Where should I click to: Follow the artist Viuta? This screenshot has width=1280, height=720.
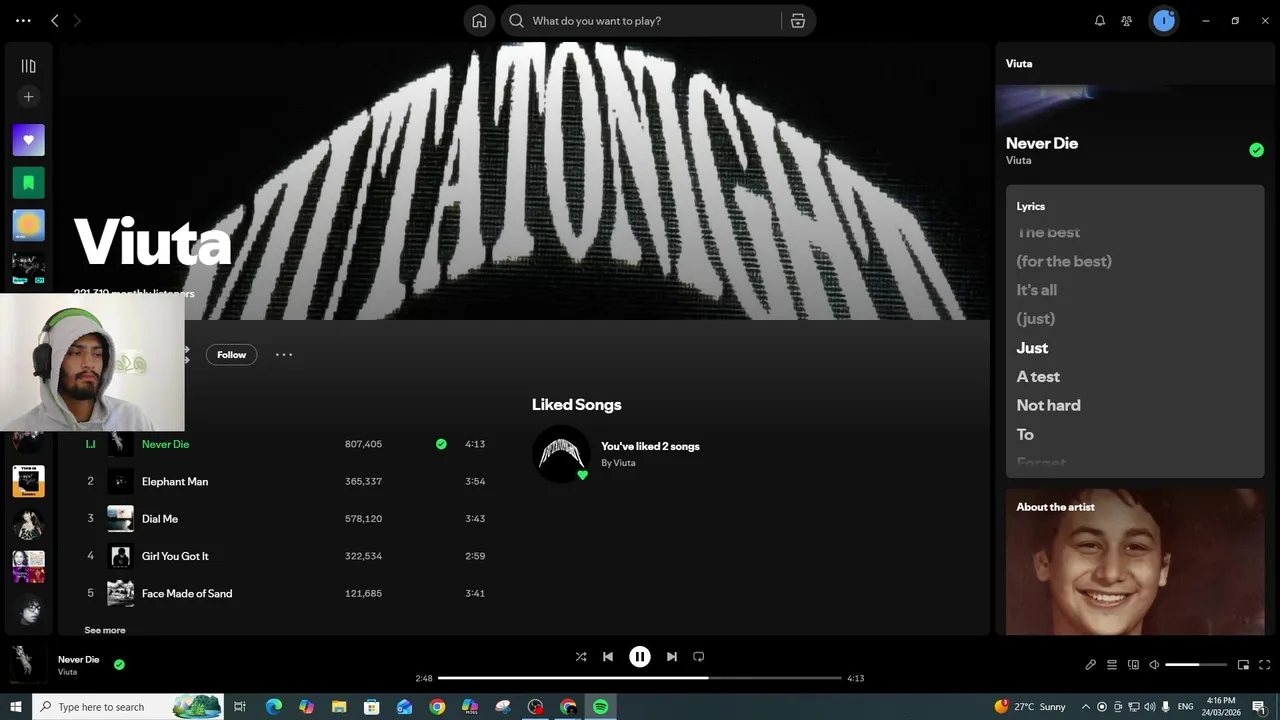point(231,355)
